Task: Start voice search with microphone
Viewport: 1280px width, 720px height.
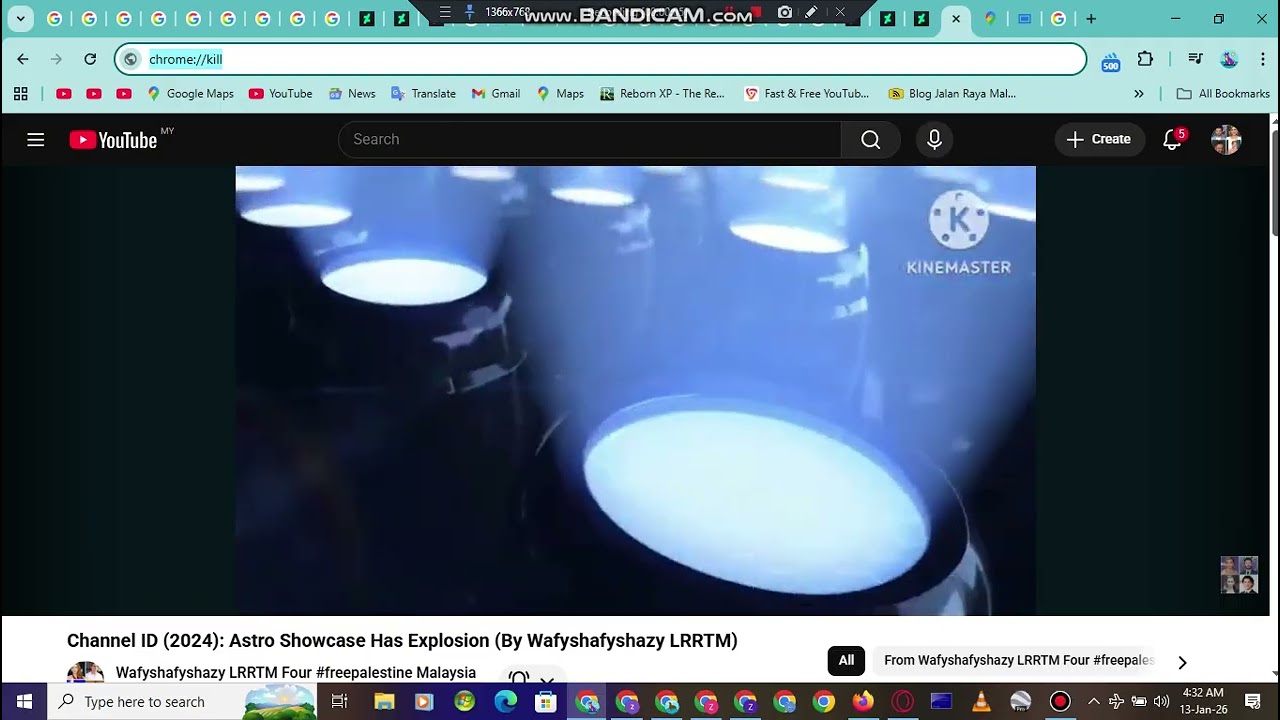Action: point(934,139)
